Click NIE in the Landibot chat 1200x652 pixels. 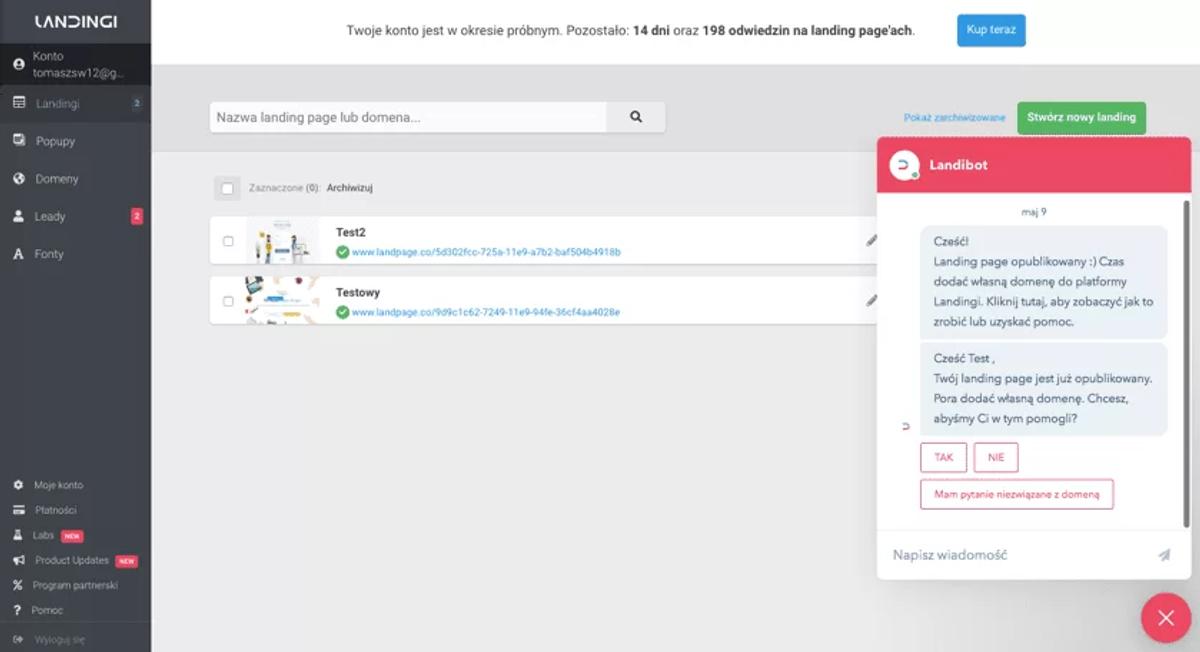tap(996, 458)
